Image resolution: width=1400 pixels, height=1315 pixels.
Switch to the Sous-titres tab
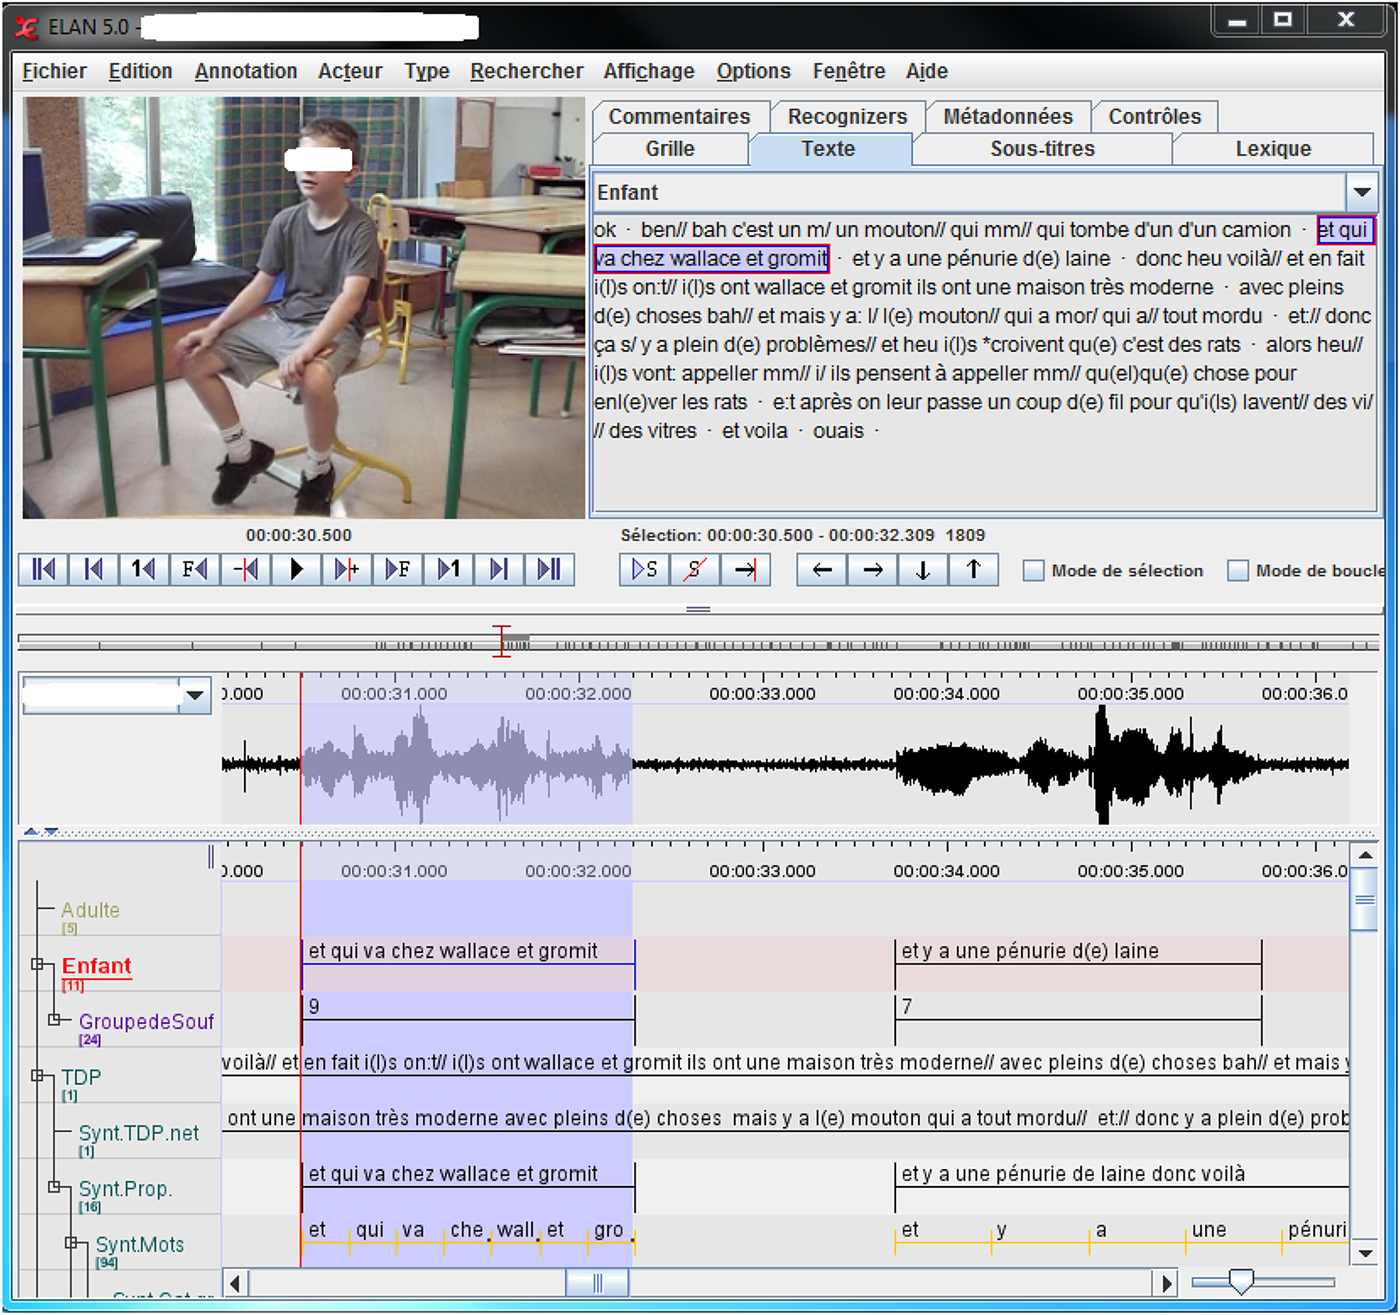point(1042,149)
